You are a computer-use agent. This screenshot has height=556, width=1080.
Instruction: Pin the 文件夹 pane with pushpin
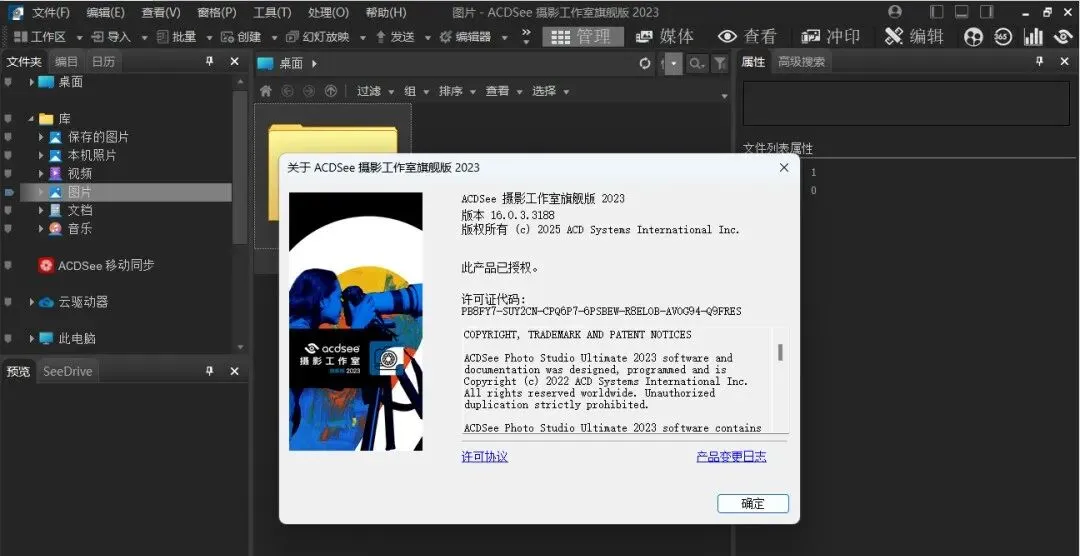pos(210,61)
